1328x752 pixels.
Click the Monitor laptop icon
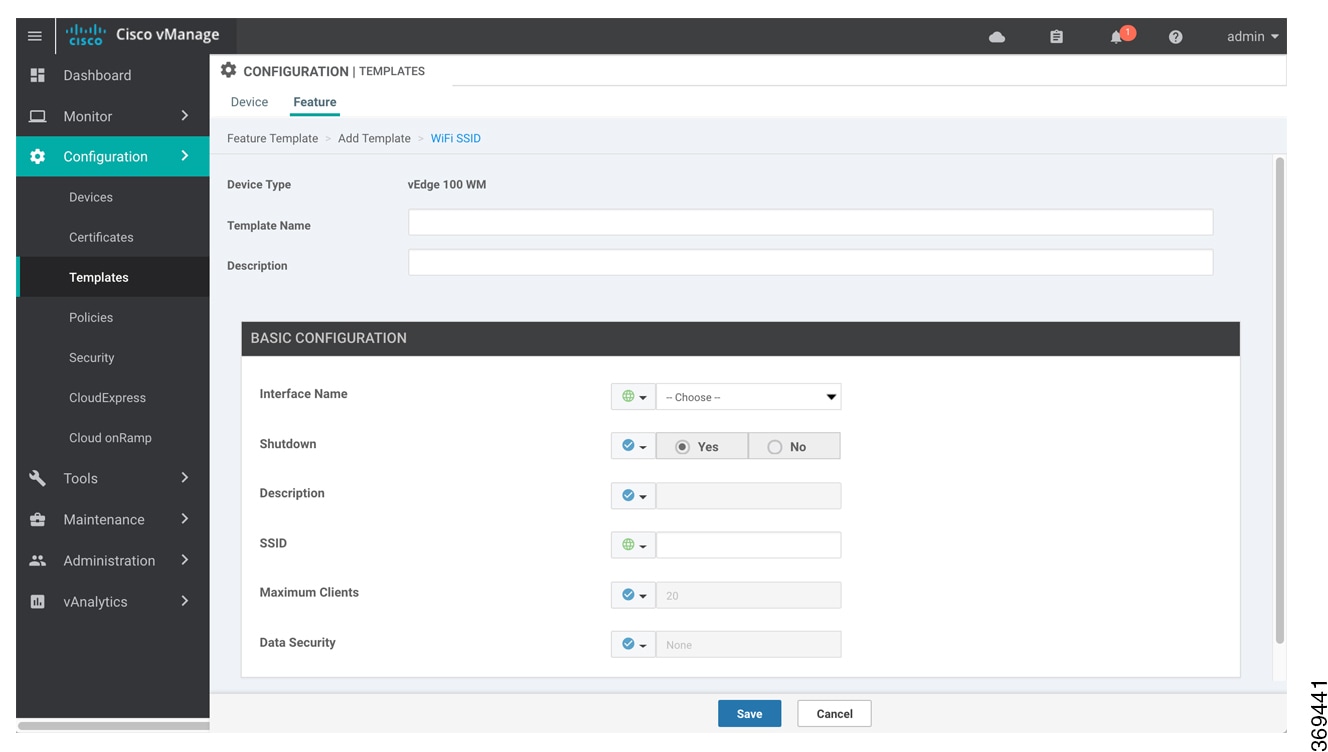(x=38, y=116)
